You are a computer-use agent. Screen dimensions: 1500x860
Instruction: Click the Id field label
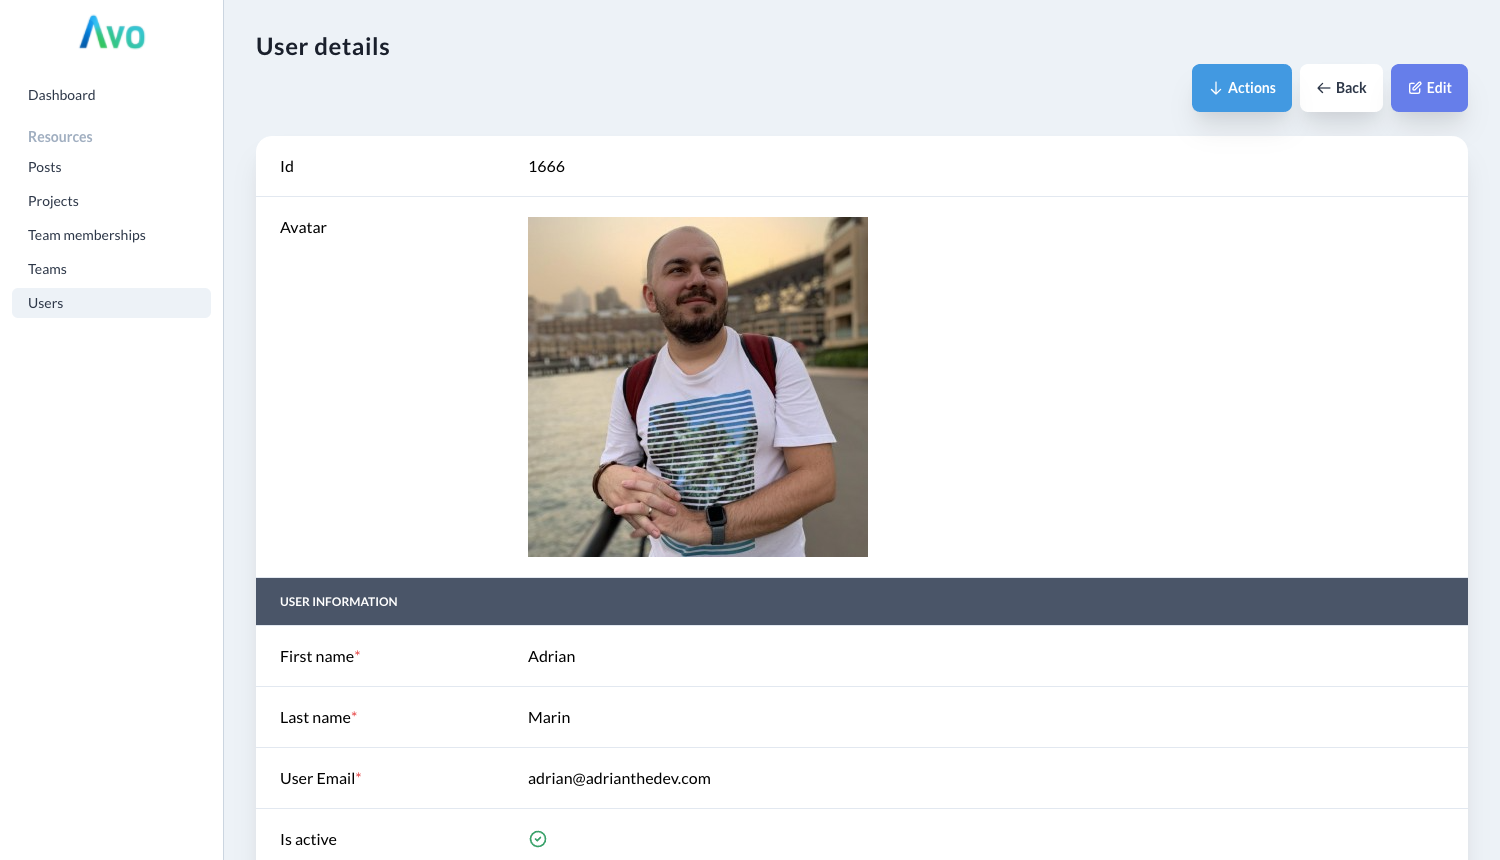(287, 166)
